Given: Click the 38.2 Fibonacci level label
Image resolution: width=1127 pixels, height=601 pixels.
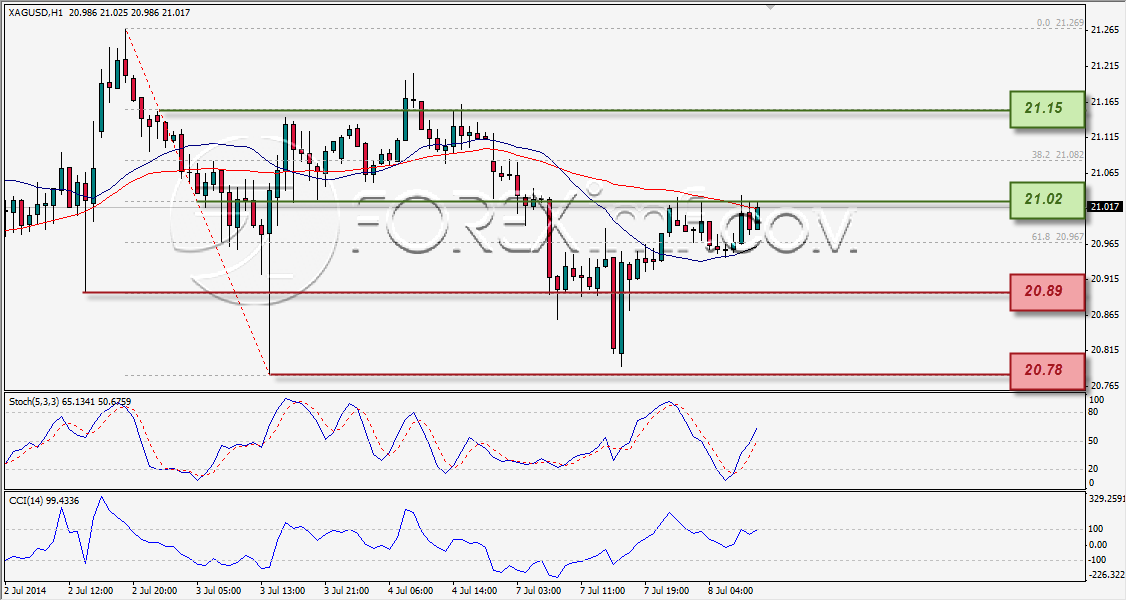Looking at the screenshot, I should click(1057, 155).
